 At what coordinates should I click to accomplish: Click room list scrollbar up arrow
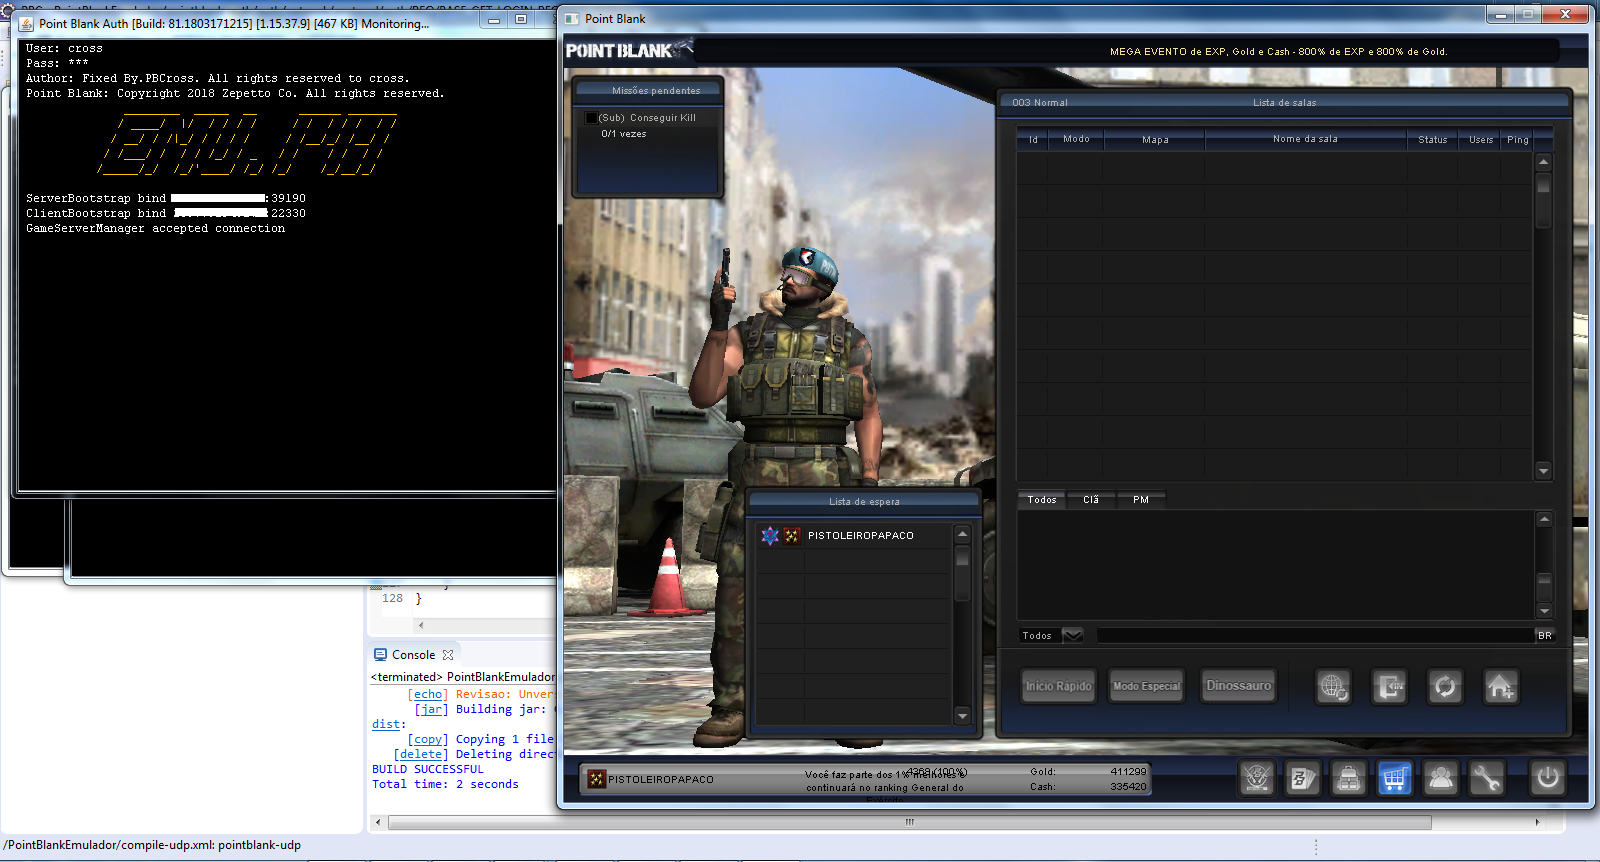pyautogui.click(x=1543, y=162)
